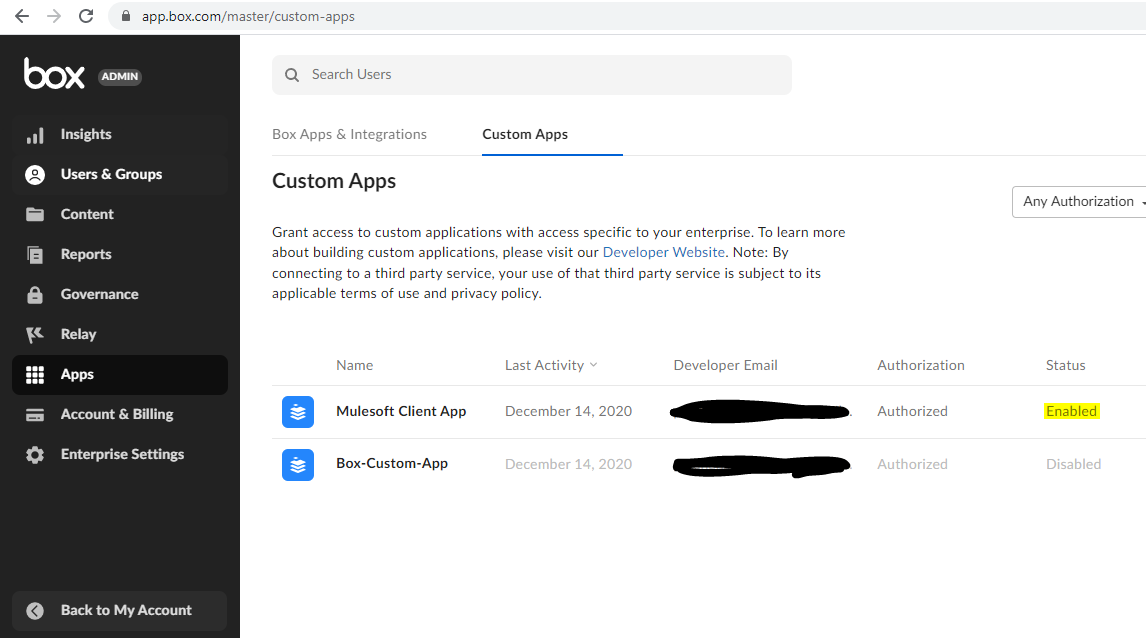The image size is (1146, 638).
Task: Click the Box logo in sidebar
Action: (x=54, y=75)
